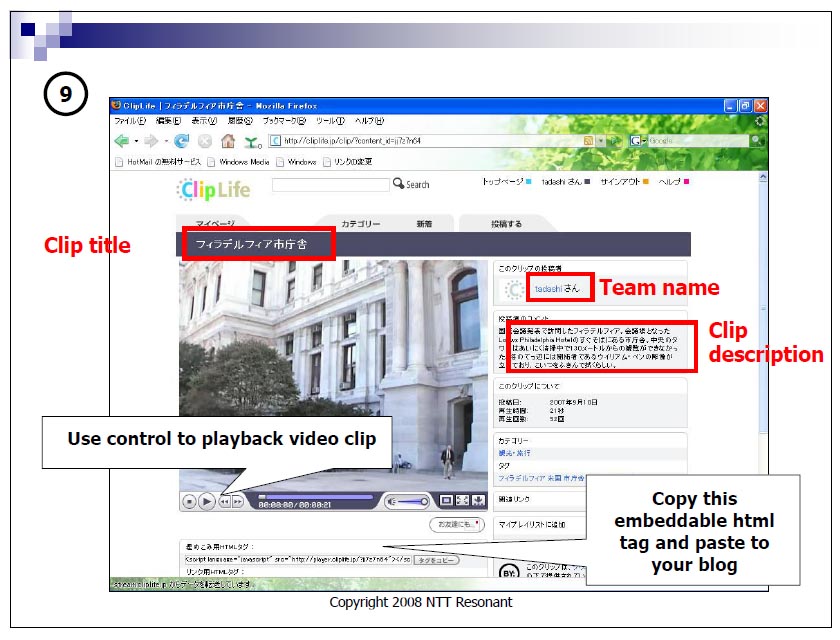The height and width of the screenshot is (640, 840).
Task: Open the ツール(T) menu
Action: 330,121
